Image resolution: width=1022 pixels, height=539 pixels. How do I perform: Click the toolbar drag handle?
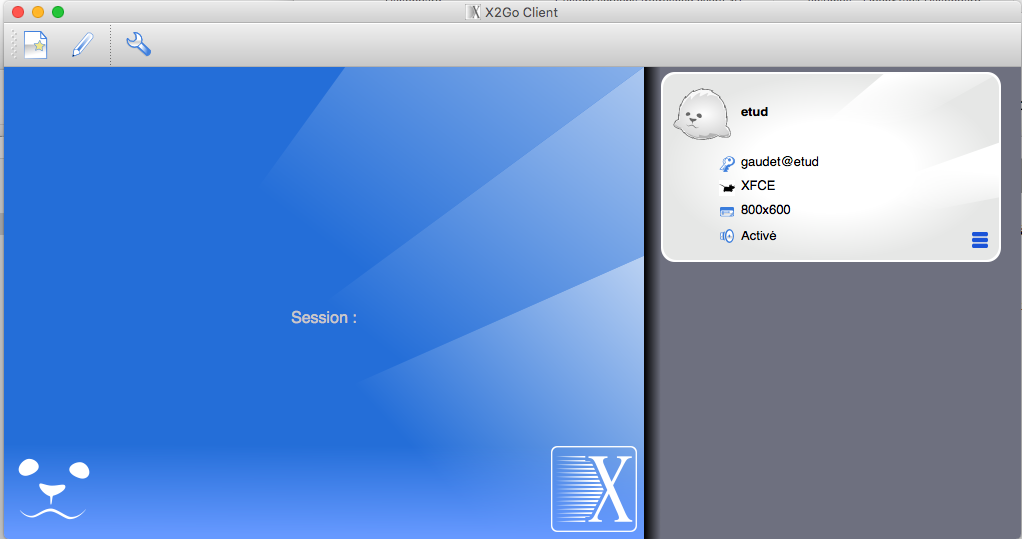click(14, 45)
